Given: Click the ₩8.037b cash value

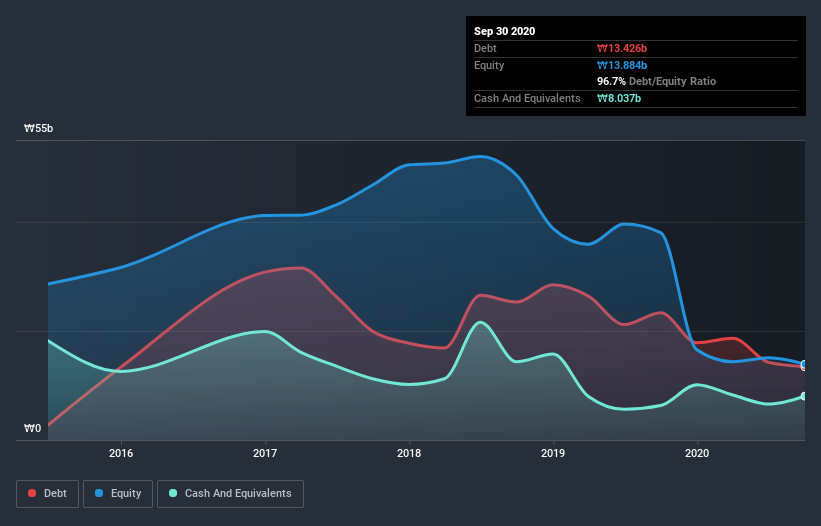Looking at the screenshot, I should 619,98.
